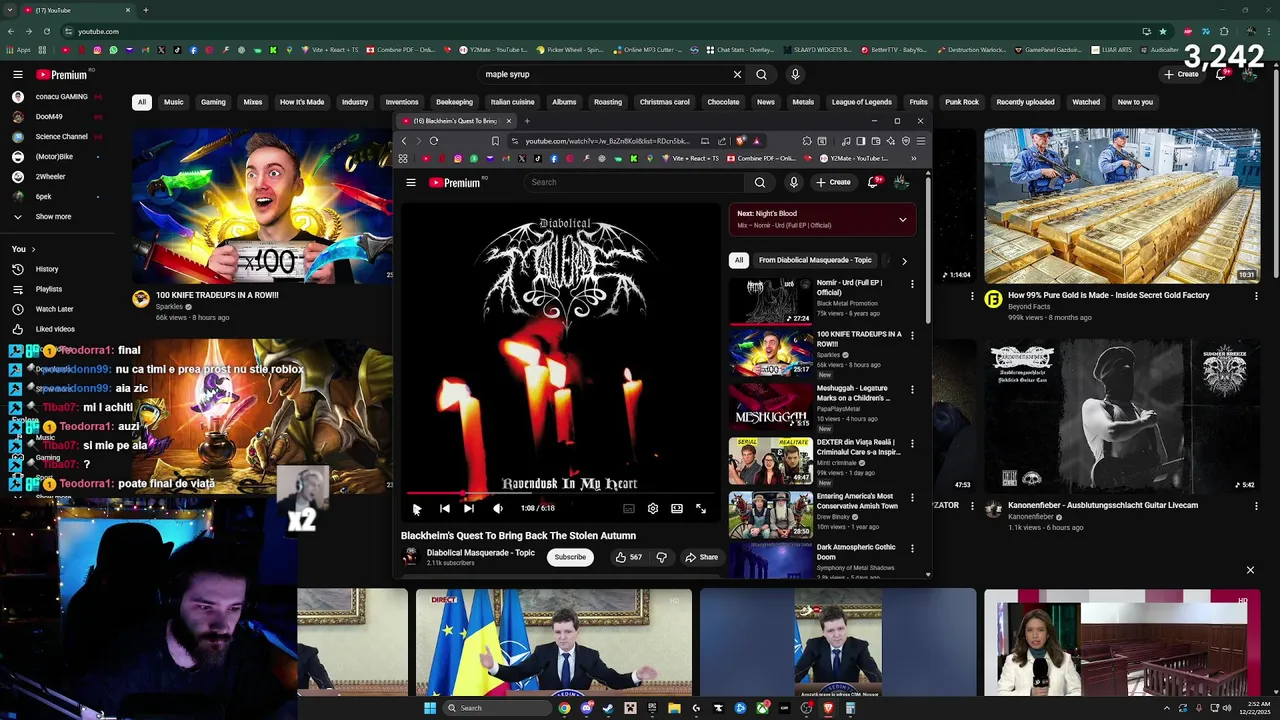Open guide menu in background YouTube window
The image size is (1280, 720).
pos(18,74)
